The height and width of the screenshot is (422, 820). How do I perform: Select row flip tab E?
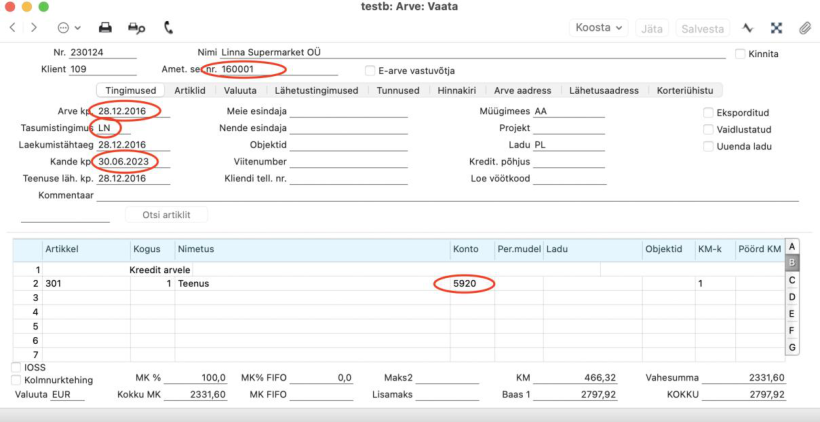[x=792, y=314]
